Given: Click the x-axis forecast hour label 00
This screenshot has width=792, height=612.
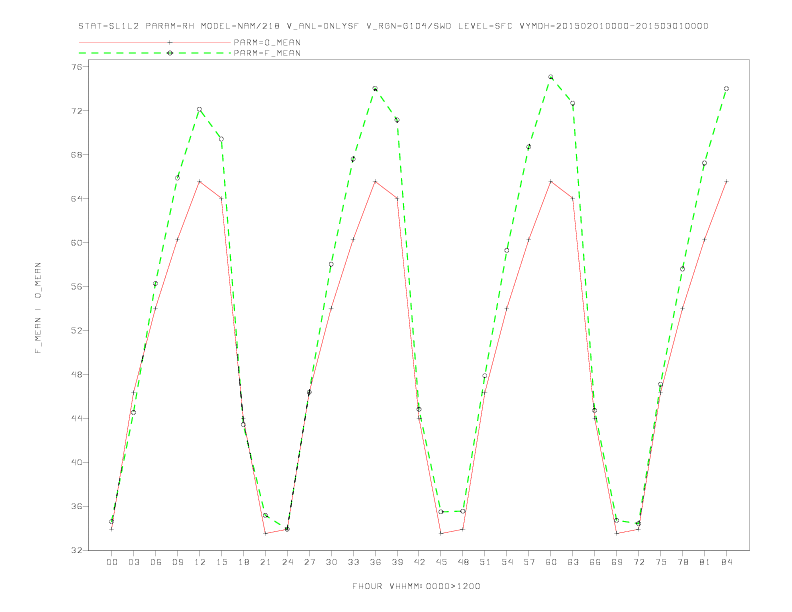Looking at the screenshot, I should (x=112, y=562).
